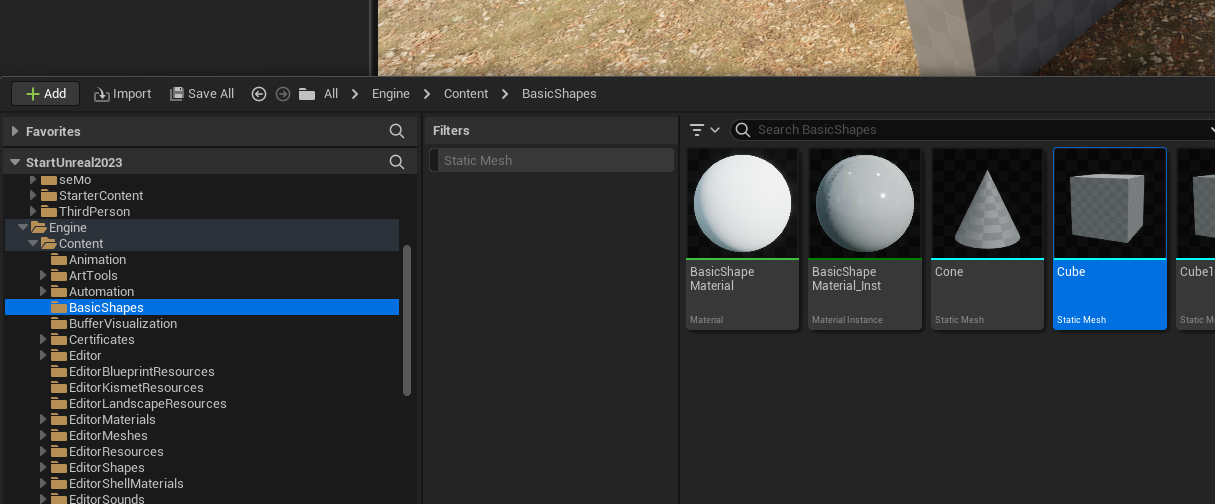Viewport: 1215px width, 504px height.
Task: Expand the Favorites section
Action: tap(15, 131)
